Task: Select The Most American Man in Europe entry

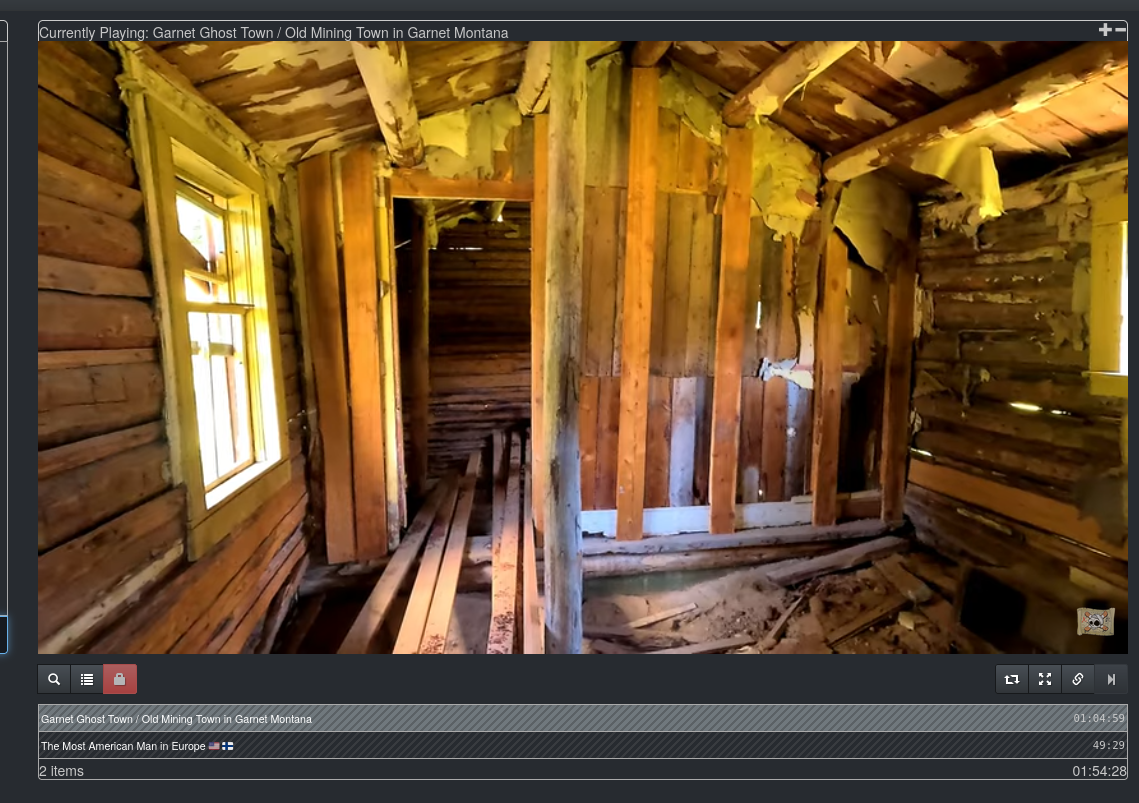Action: (123, 746)
